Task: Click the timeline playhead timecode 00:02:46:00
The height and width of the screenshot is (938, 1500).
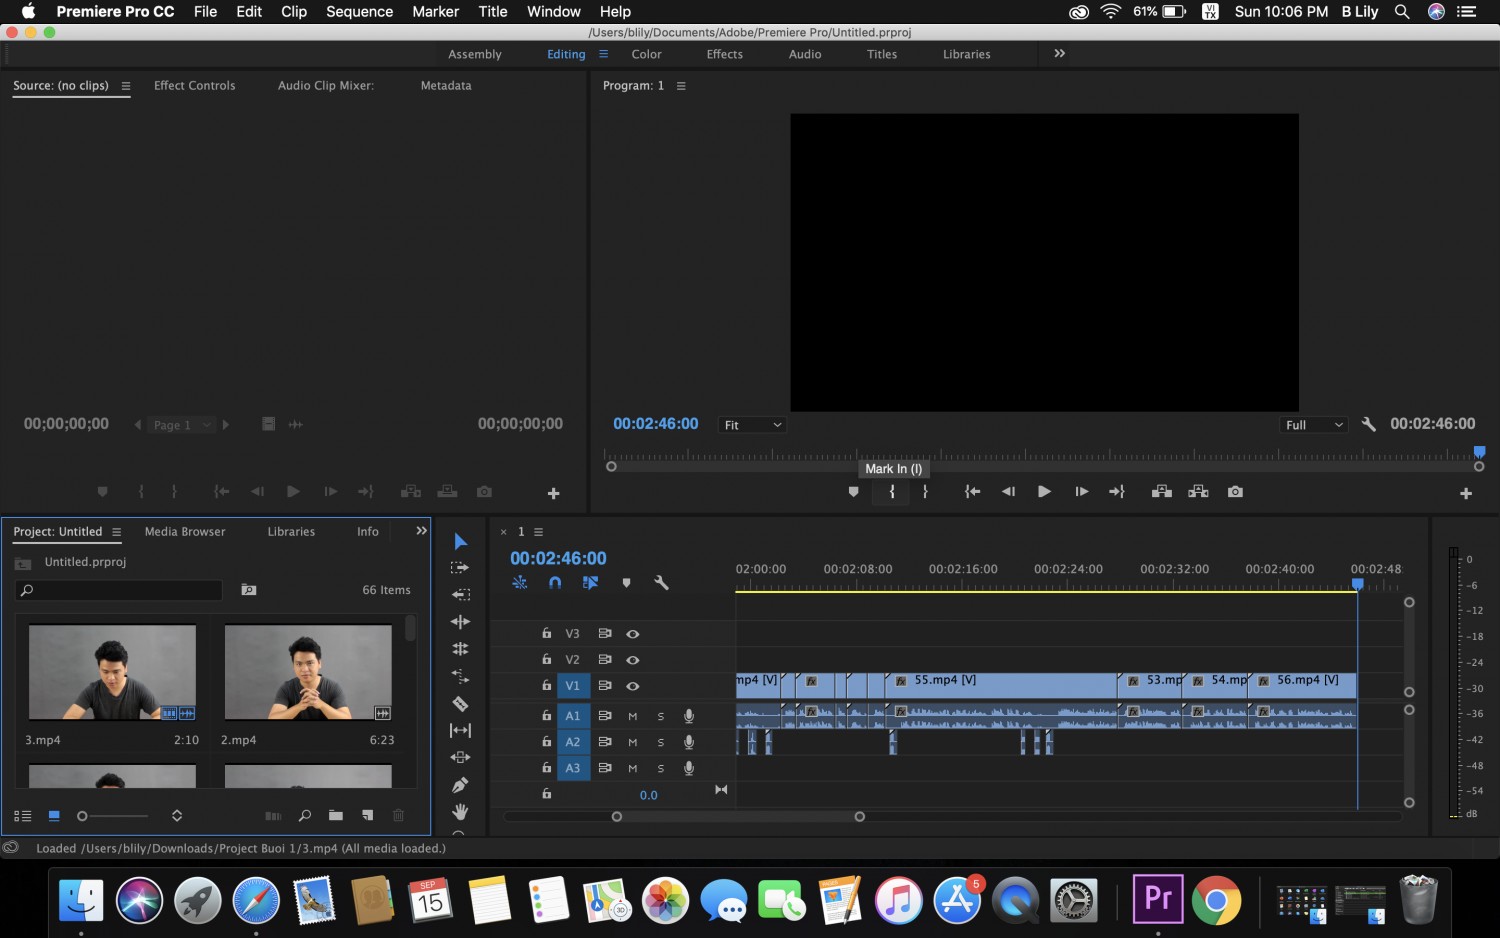Action: [x=558, y=559]
